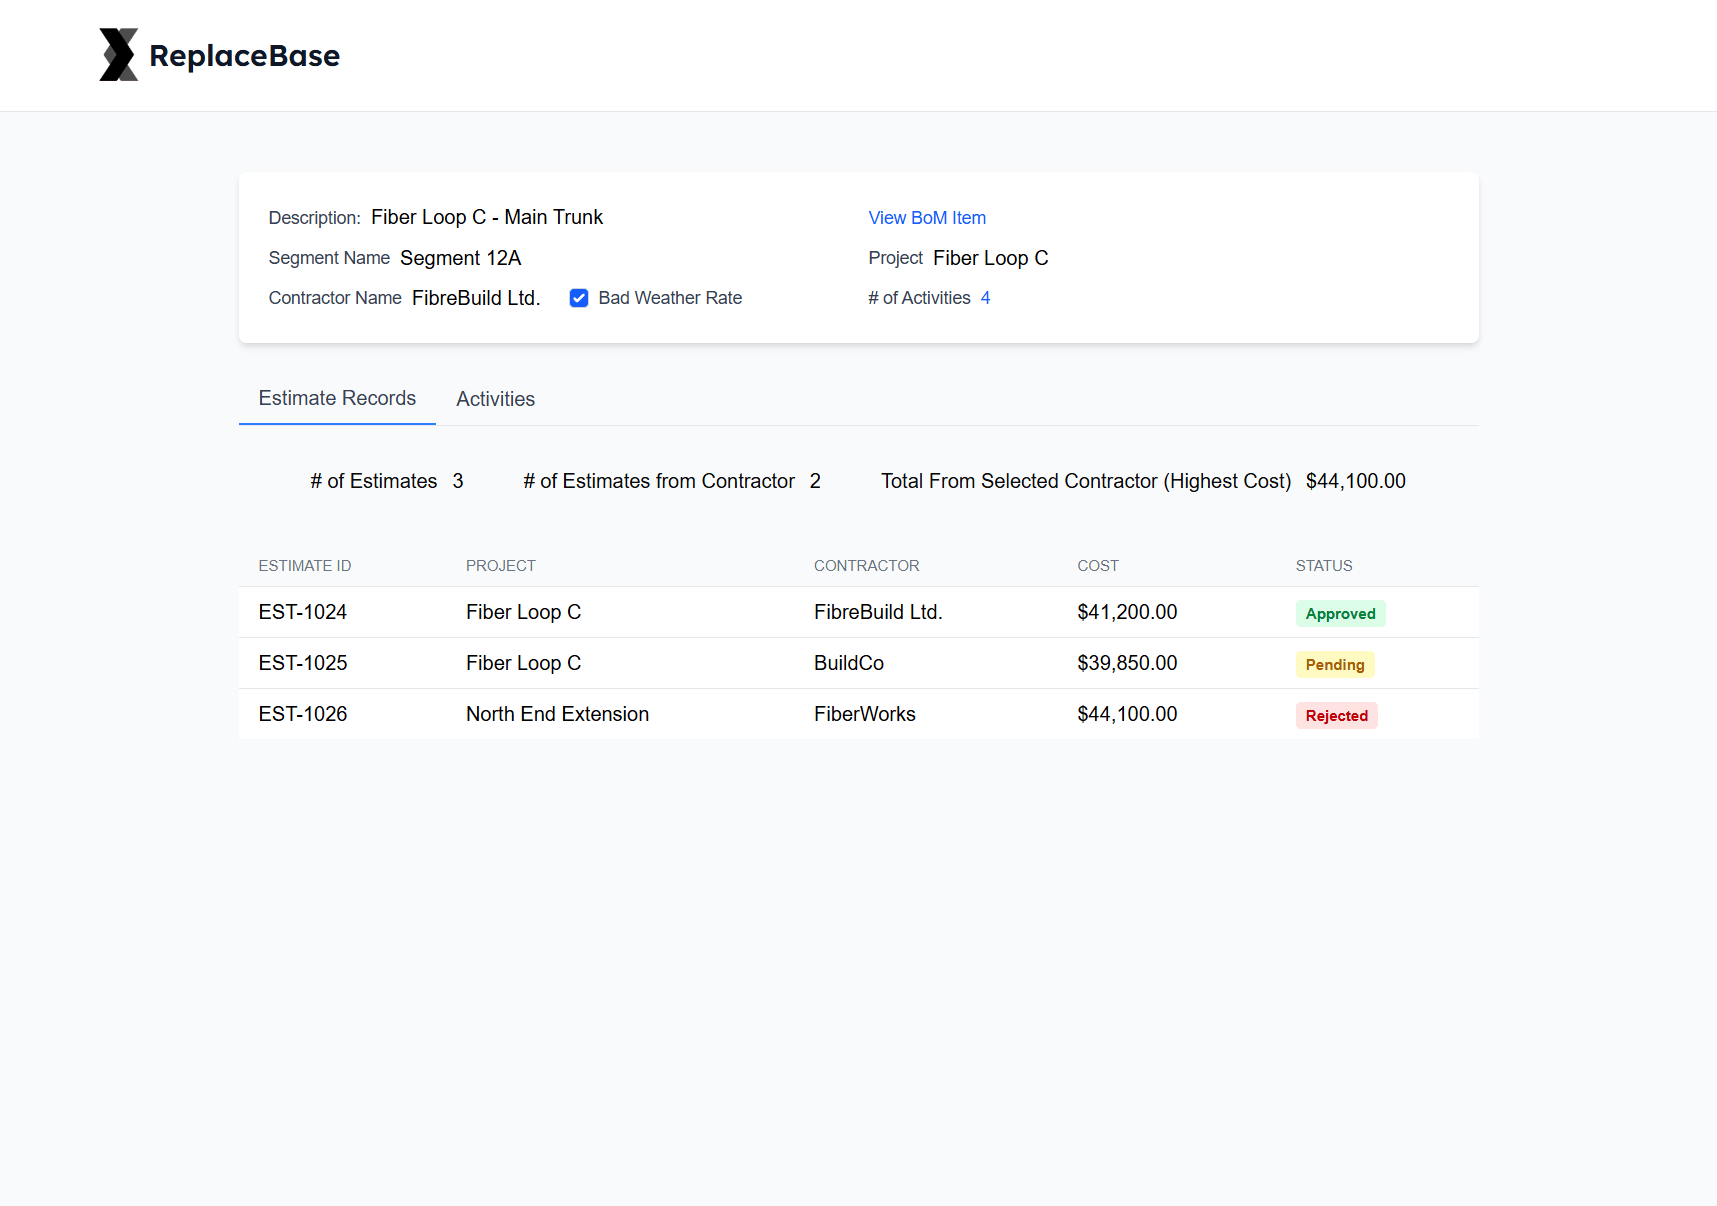Click the Approved status badge
Screen dimensions: 1717x1206
1340,613
